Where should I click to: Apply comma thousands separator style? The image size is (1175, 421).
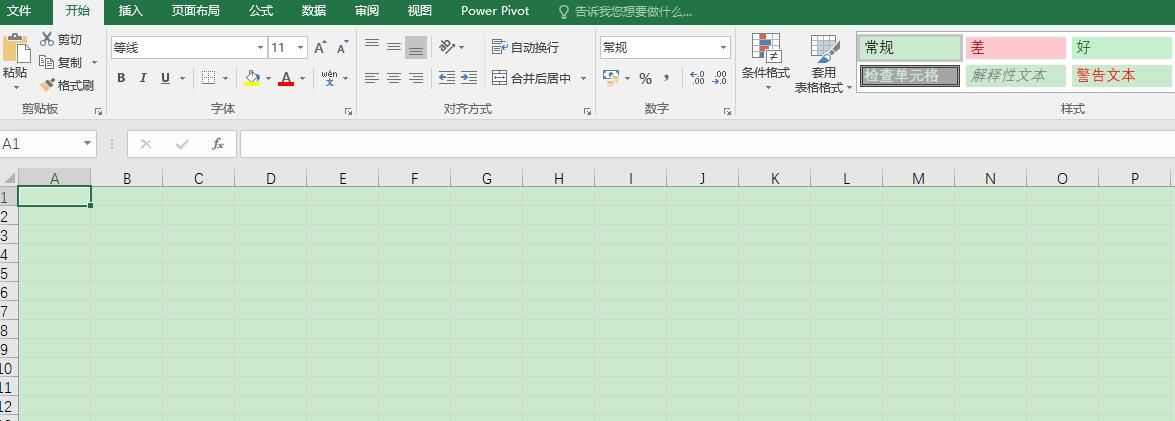[x=667, y=78]
